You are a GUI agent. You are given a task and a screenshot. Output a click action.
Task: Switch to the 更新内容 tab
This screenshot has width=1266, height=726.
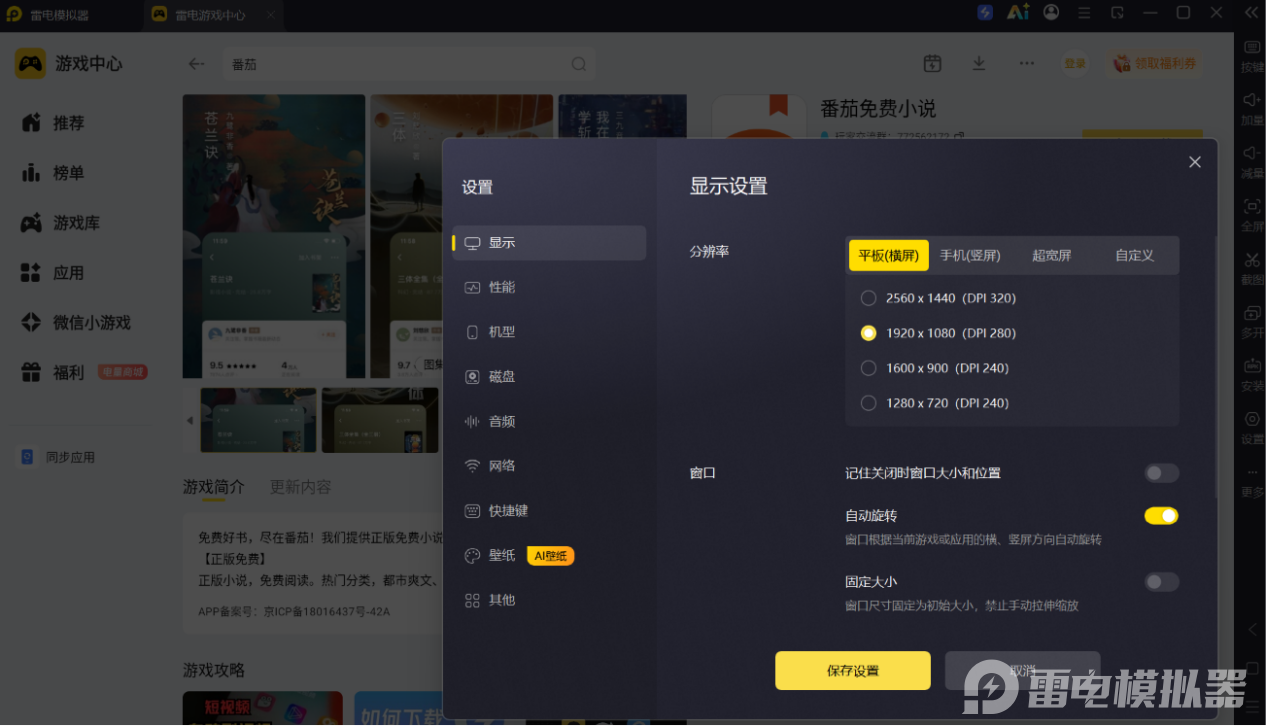coord(300,487)
